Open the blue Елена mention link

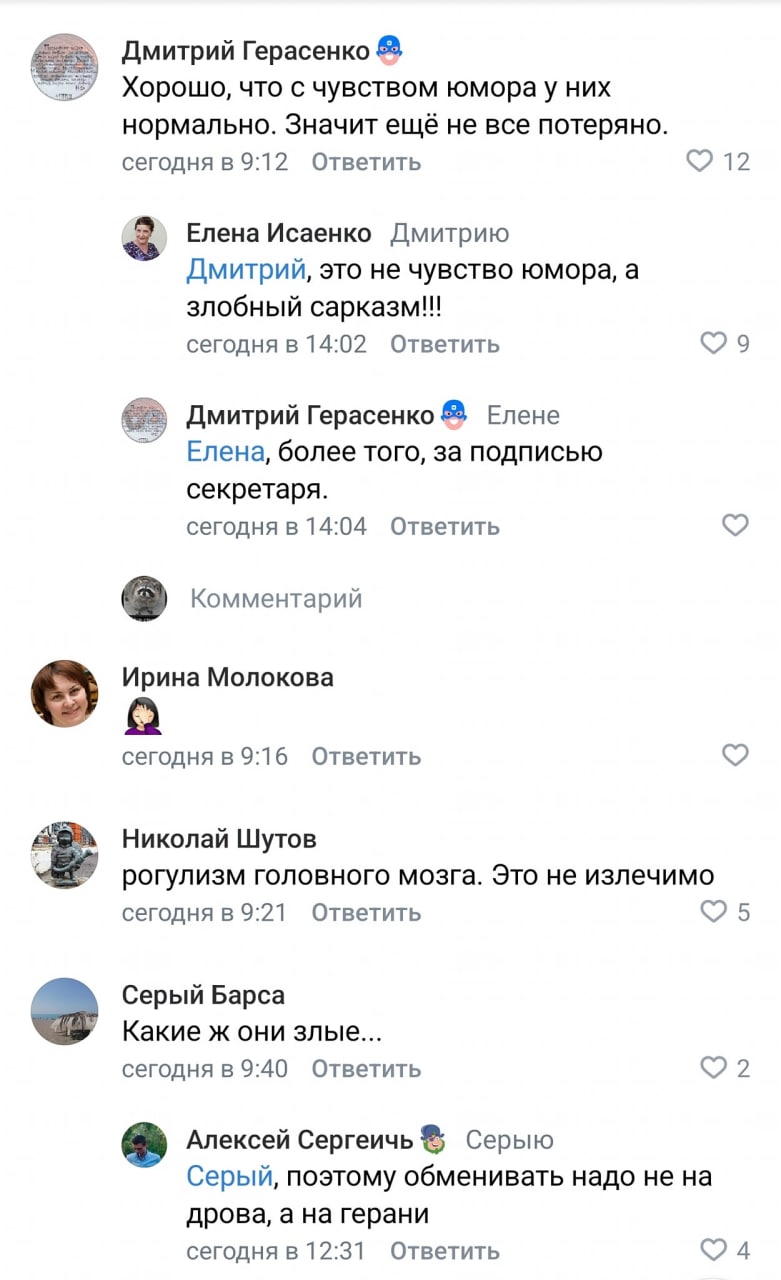225,452
